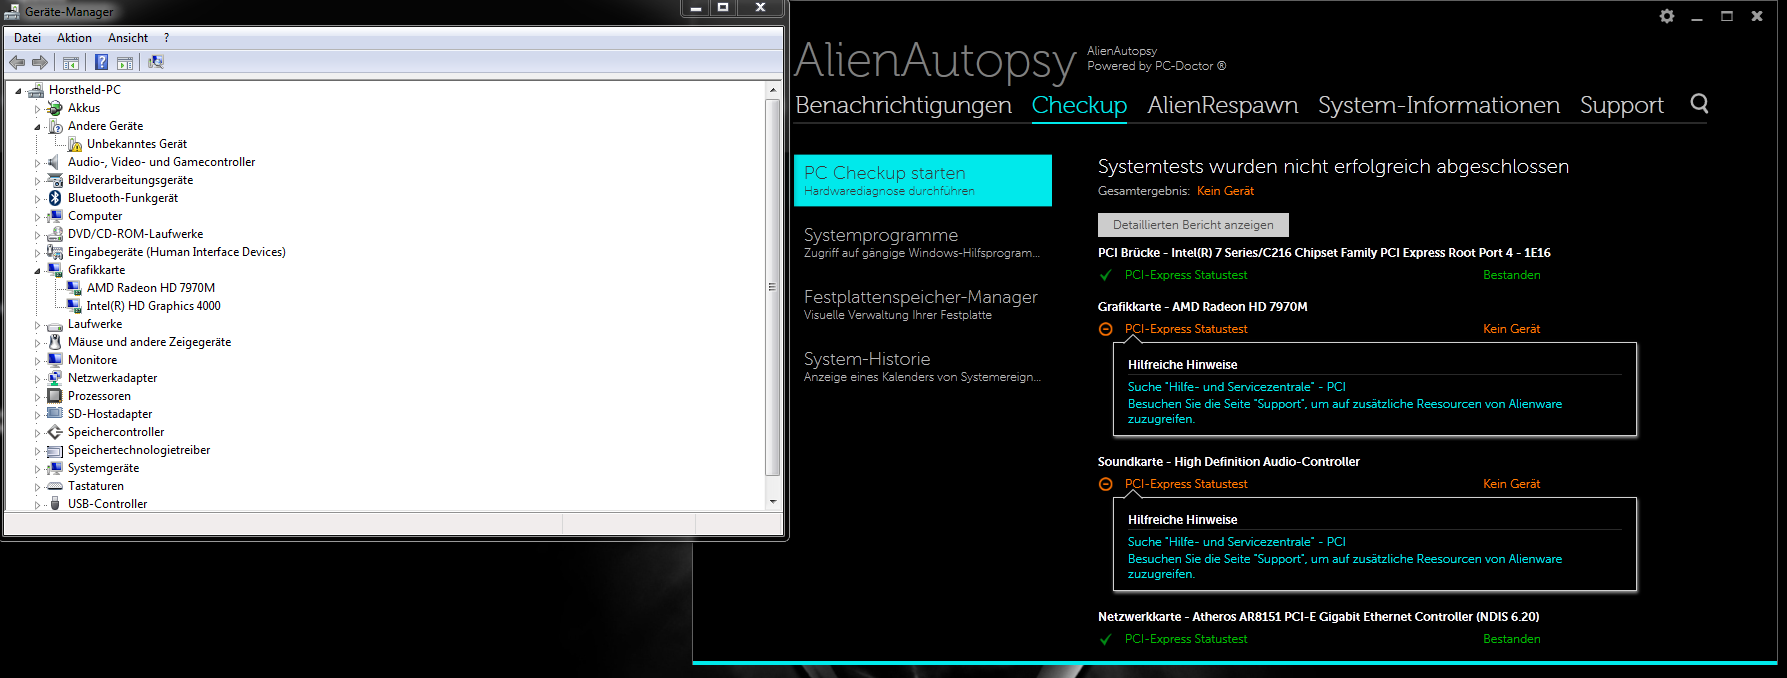Click the orange failed icon for Grafikkarte test
The height and width of the screenshot is (678, 1787).
(1105, 329)
